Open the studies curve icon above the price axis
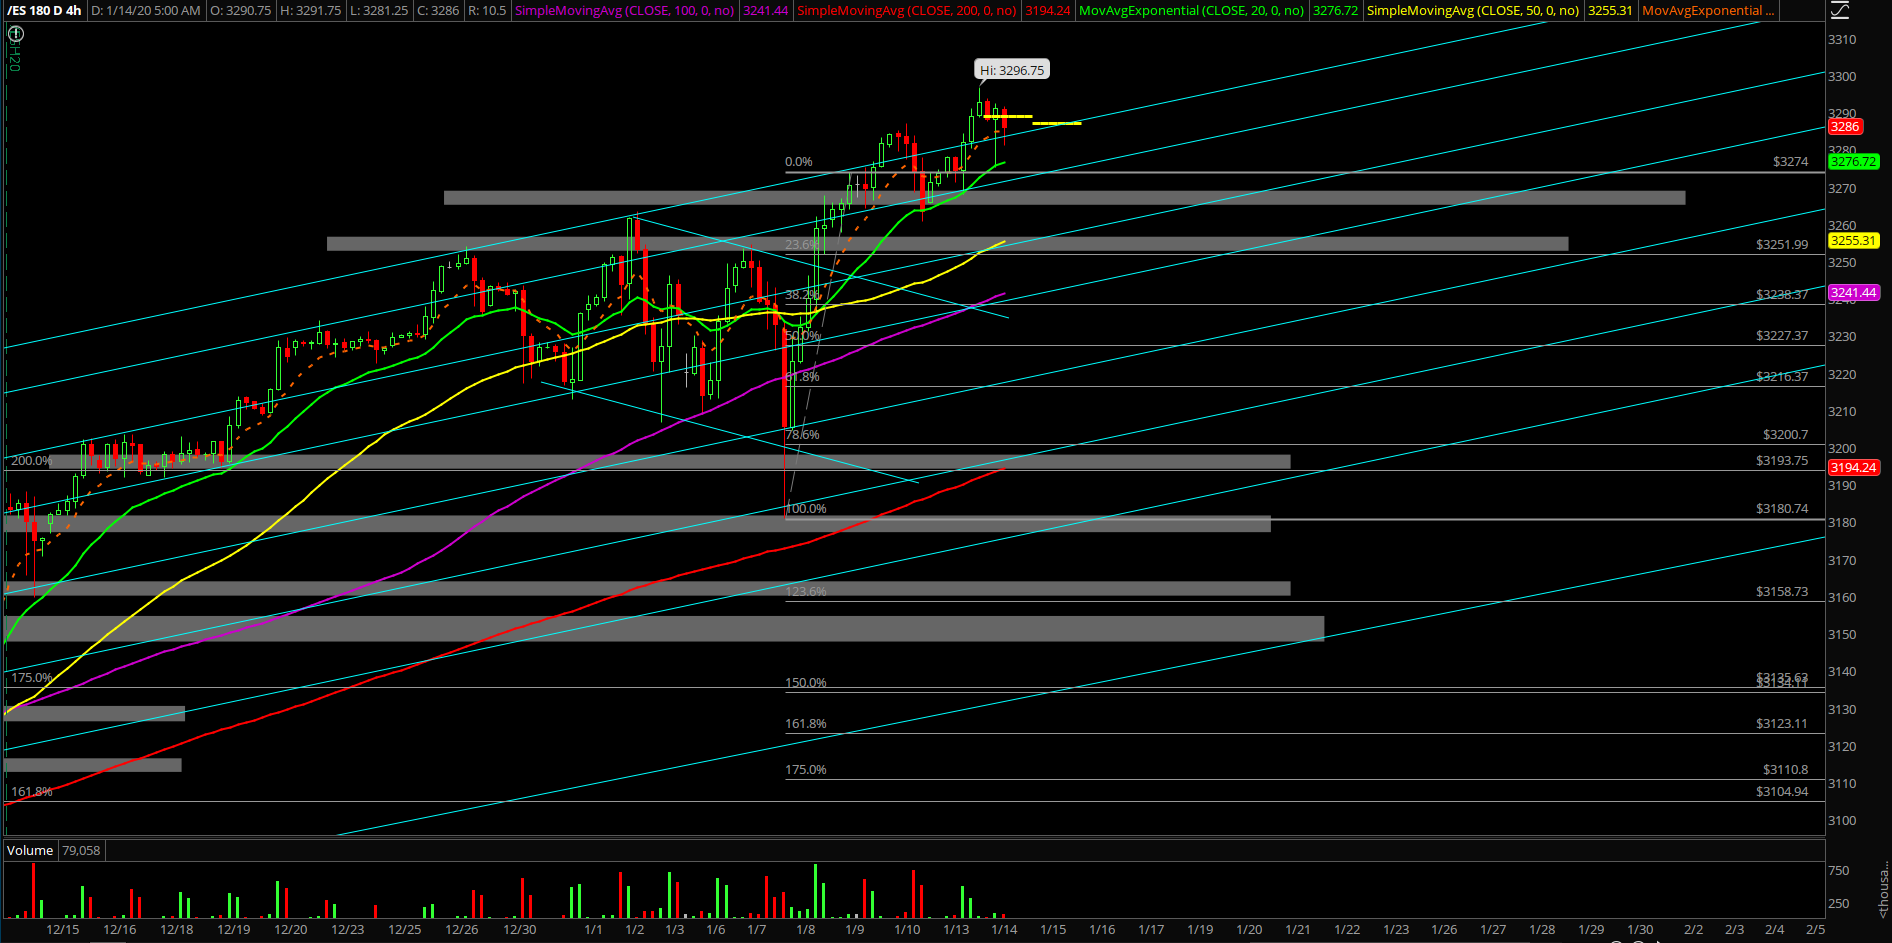Viewport: 1892px width, 943px height. [1840, 11]
